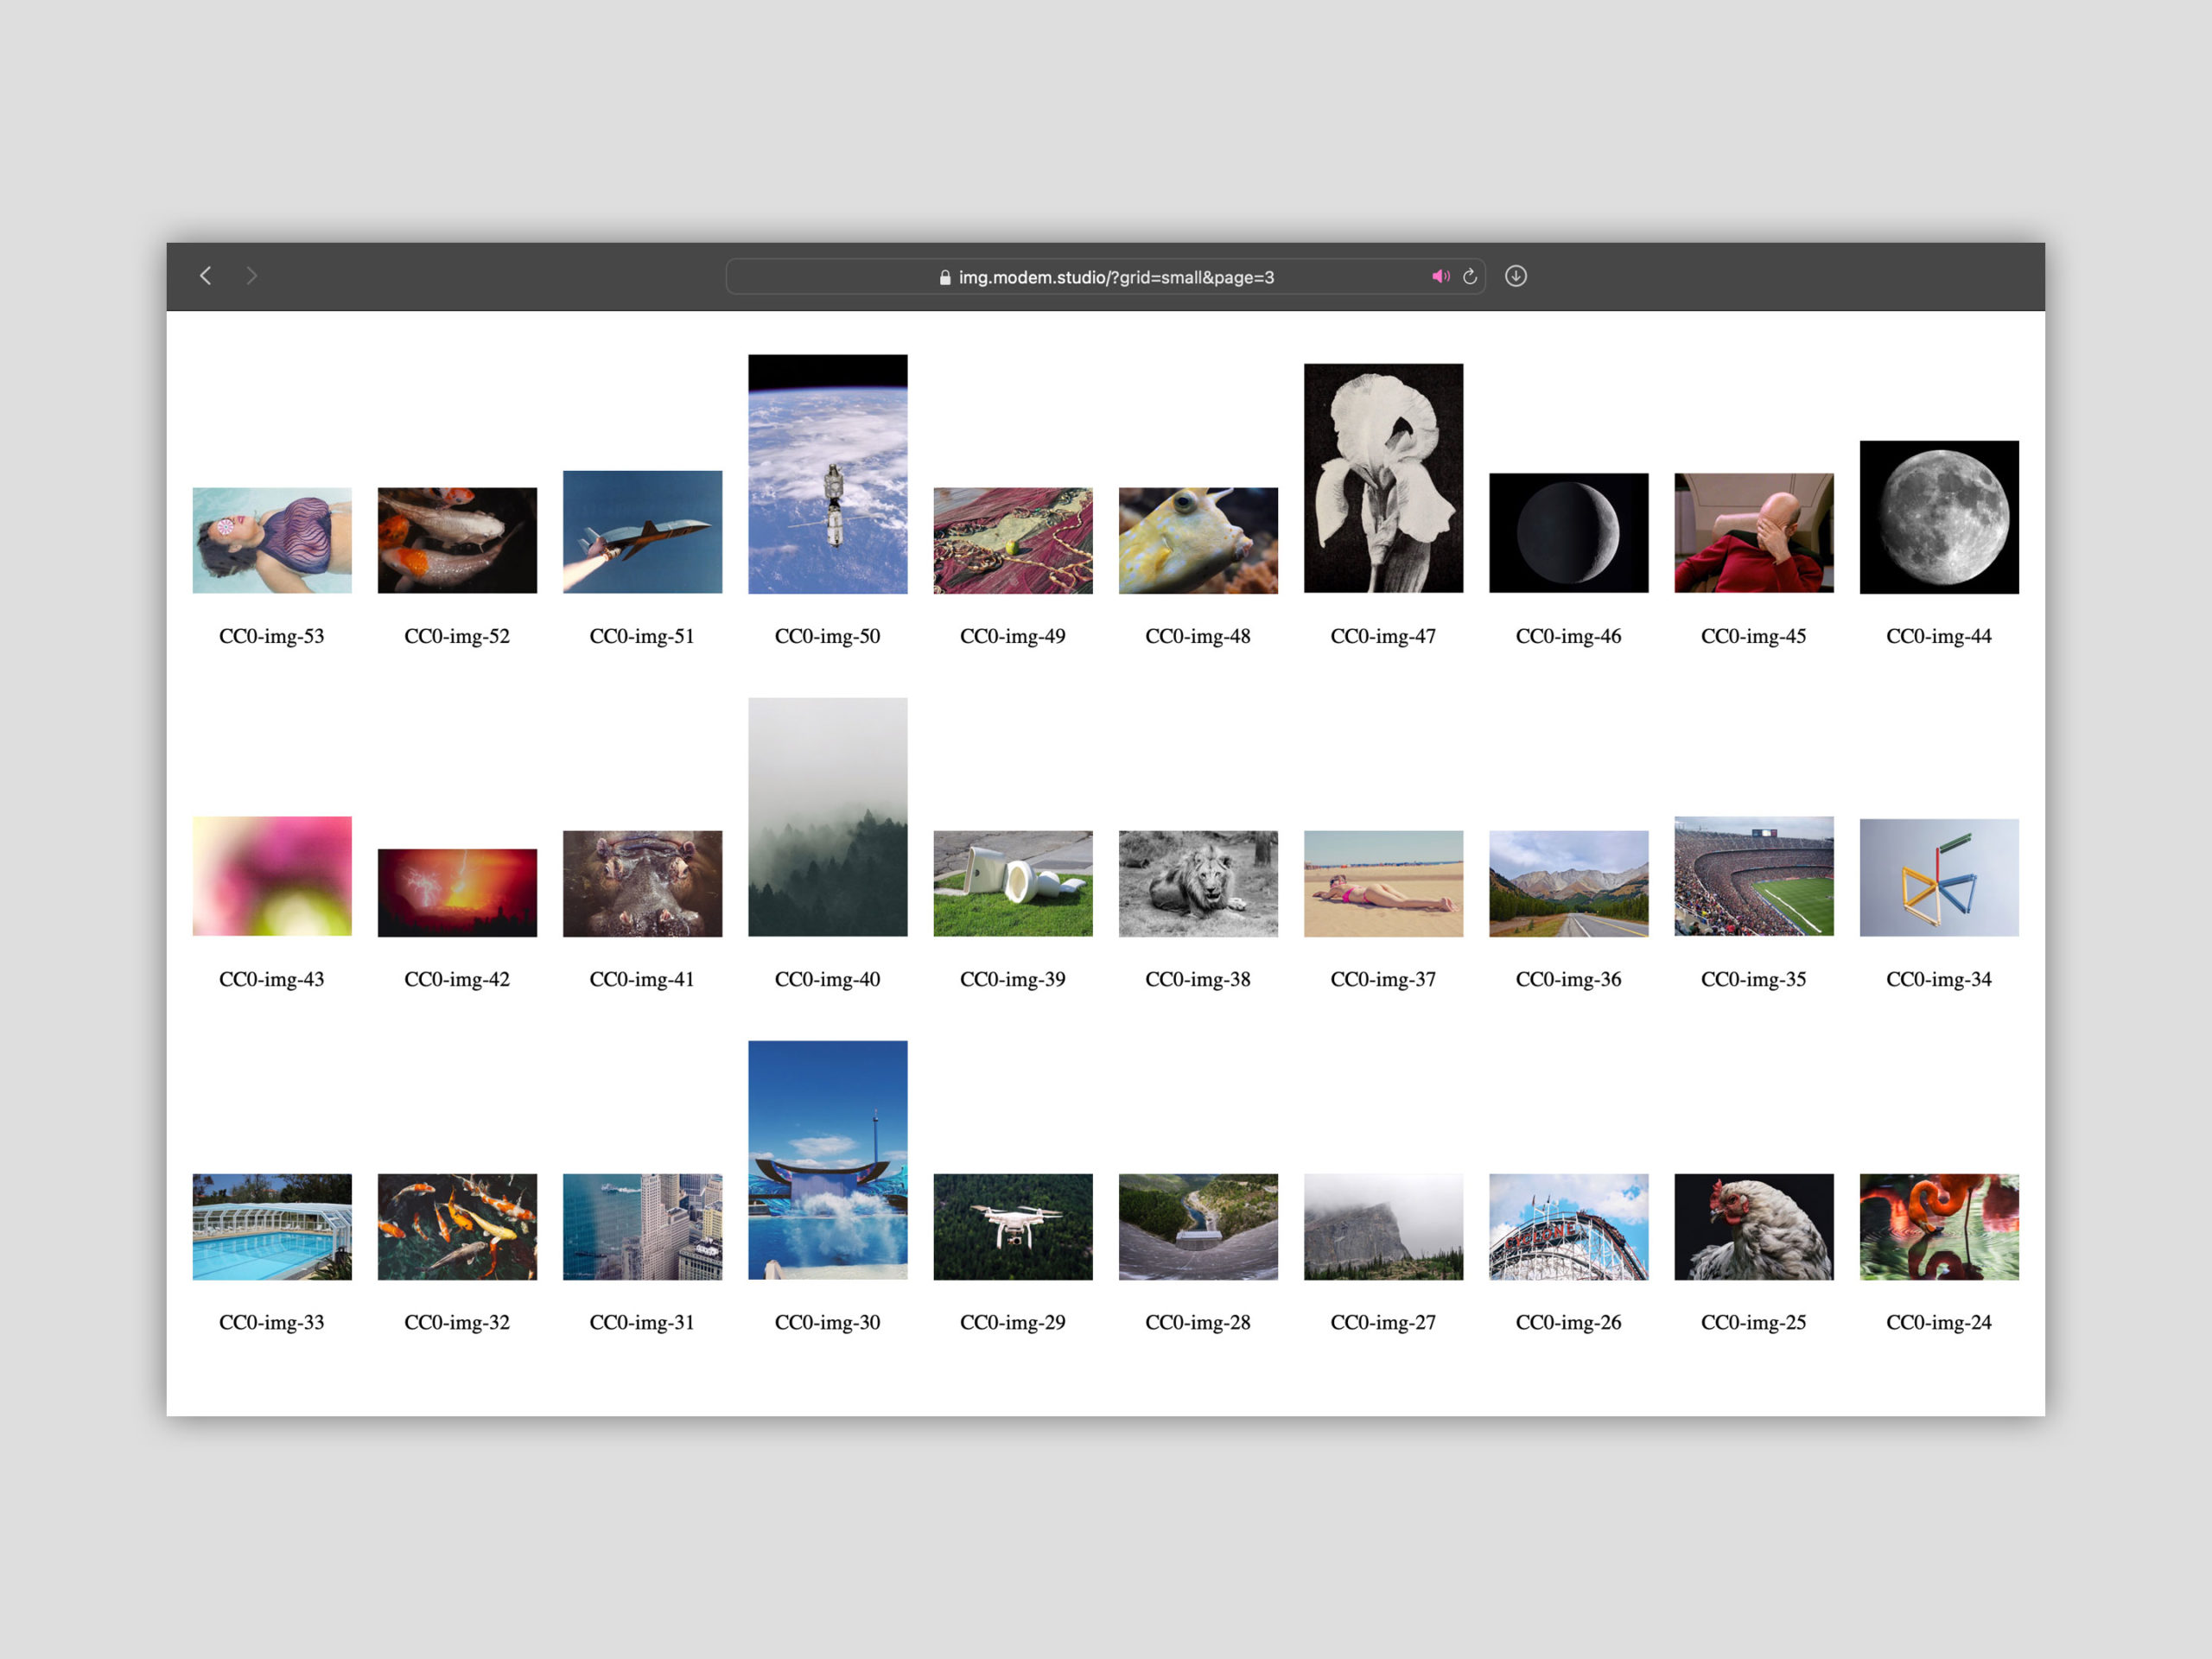The height and width of the screenshot is (1659, 2212).
Task: Select the rocket plane thumbnail CC0-img-51
Action: 642,532
